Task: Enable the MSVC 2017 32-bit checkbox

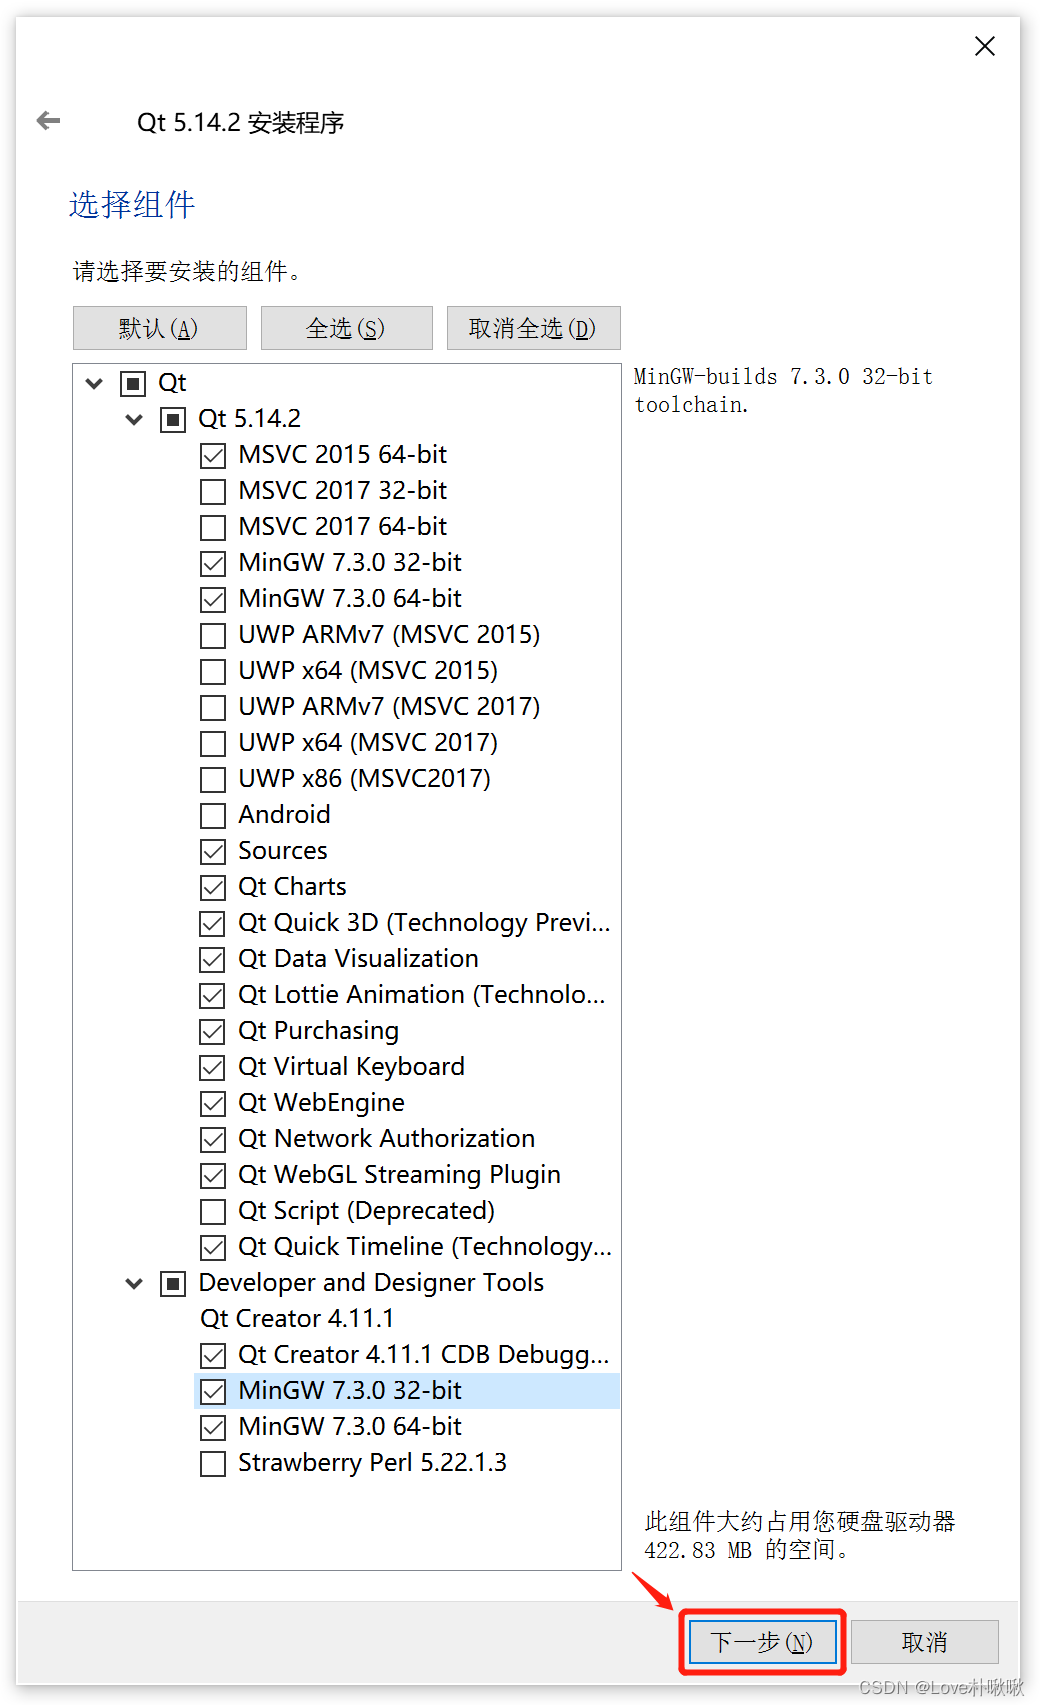Action: 213,491
